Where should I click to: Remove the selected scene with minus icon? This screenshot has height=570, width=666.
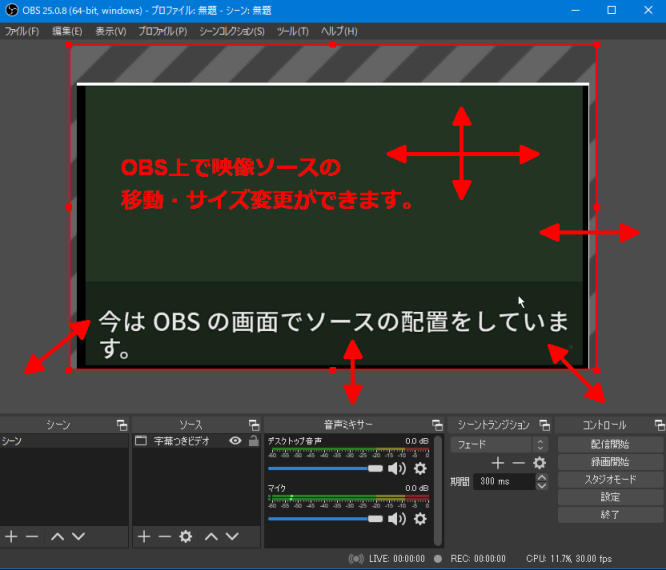point(32,536)
